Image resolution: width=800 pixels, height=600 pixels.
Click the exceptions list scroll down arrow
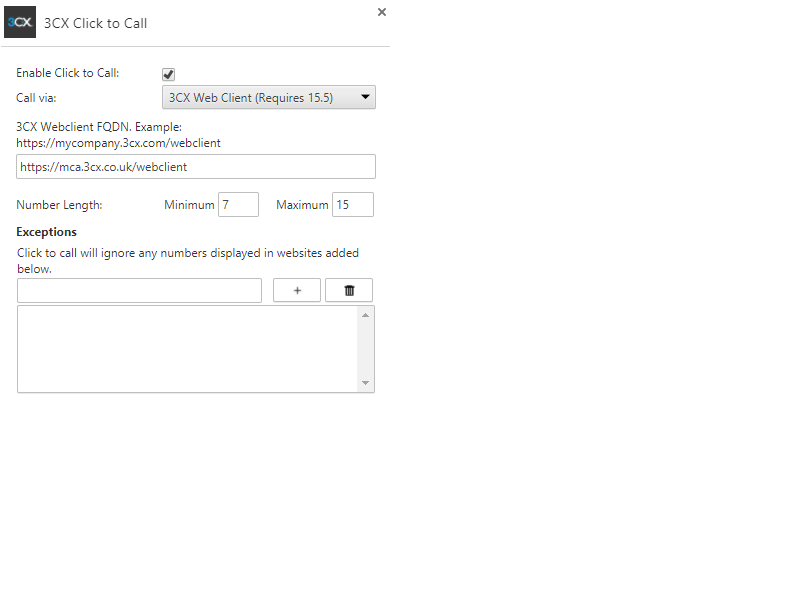(x=365, y=383)
